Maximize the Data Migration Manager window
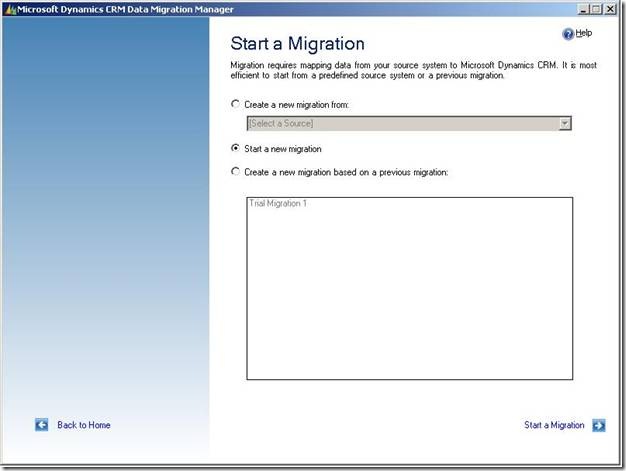 (x=597, y=8)
